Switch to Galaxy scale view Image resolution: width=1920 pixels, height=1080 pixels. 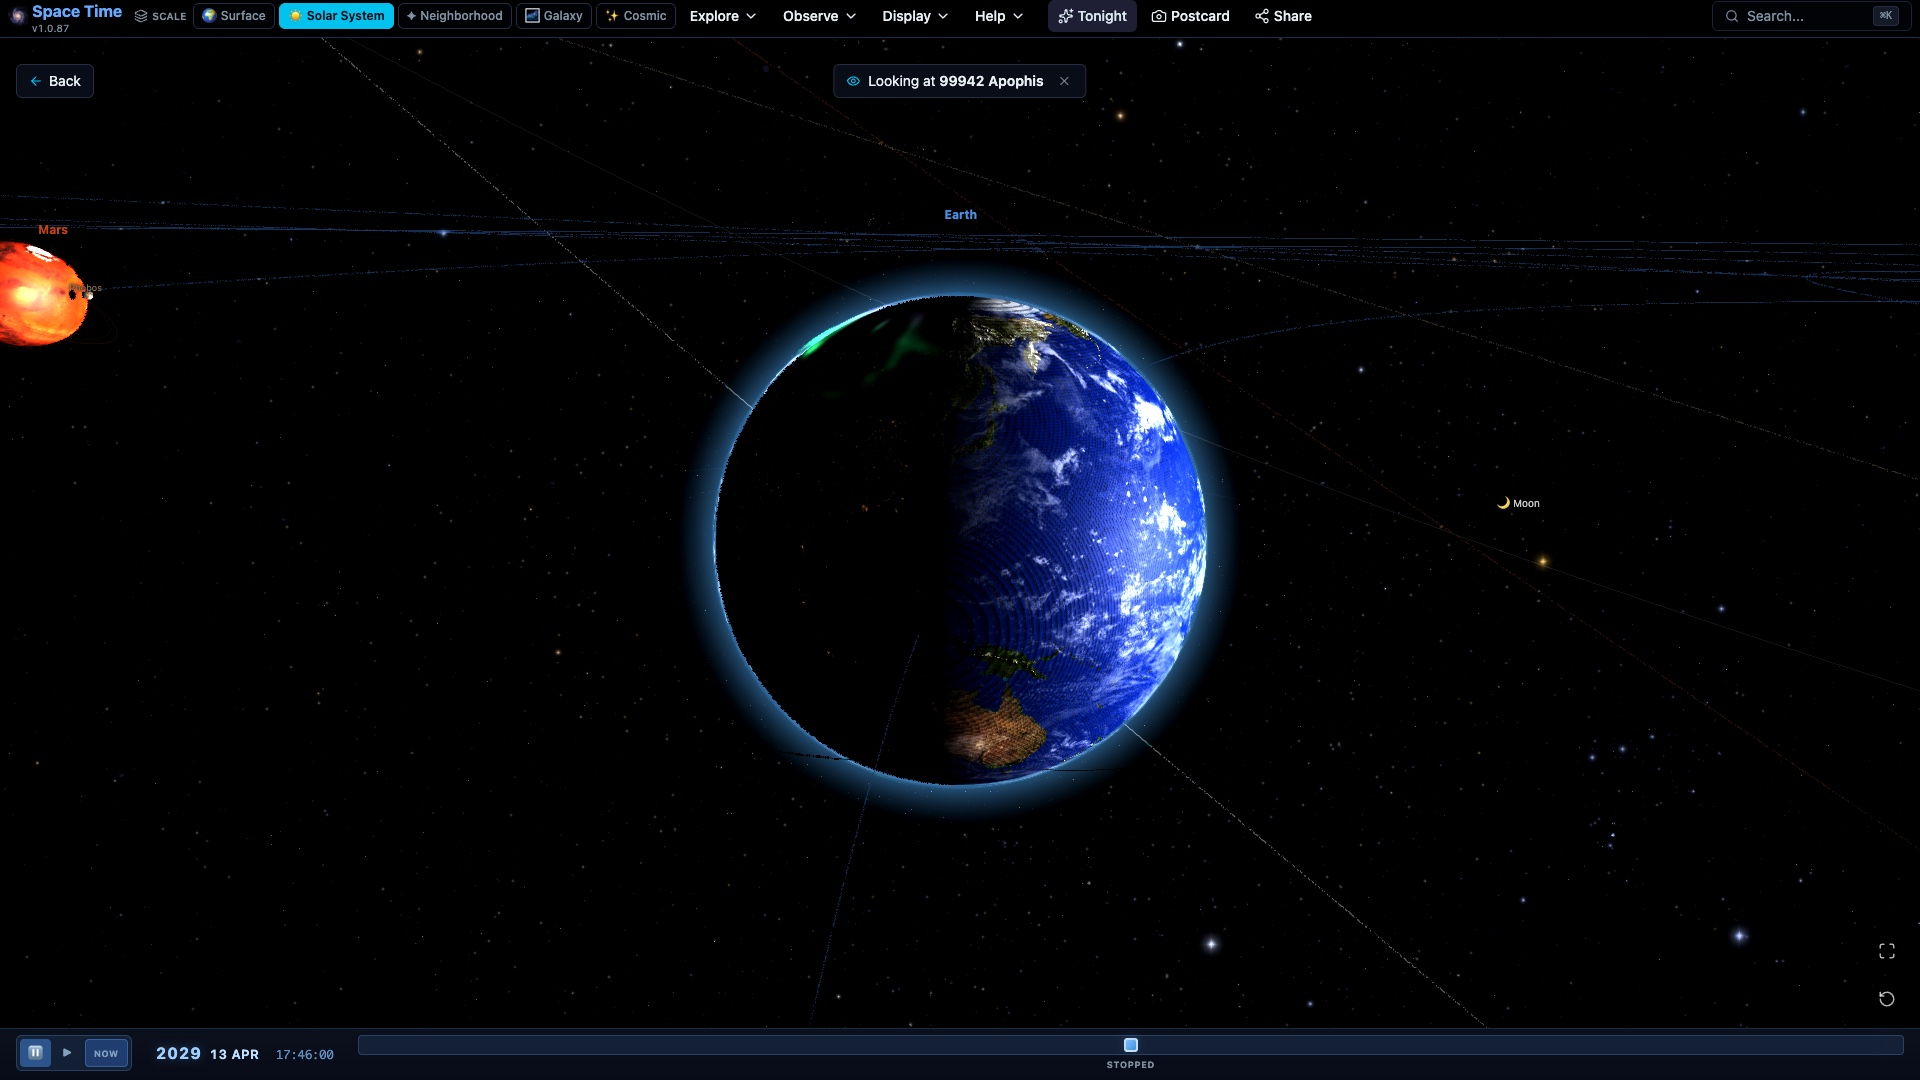pos(554,16)
